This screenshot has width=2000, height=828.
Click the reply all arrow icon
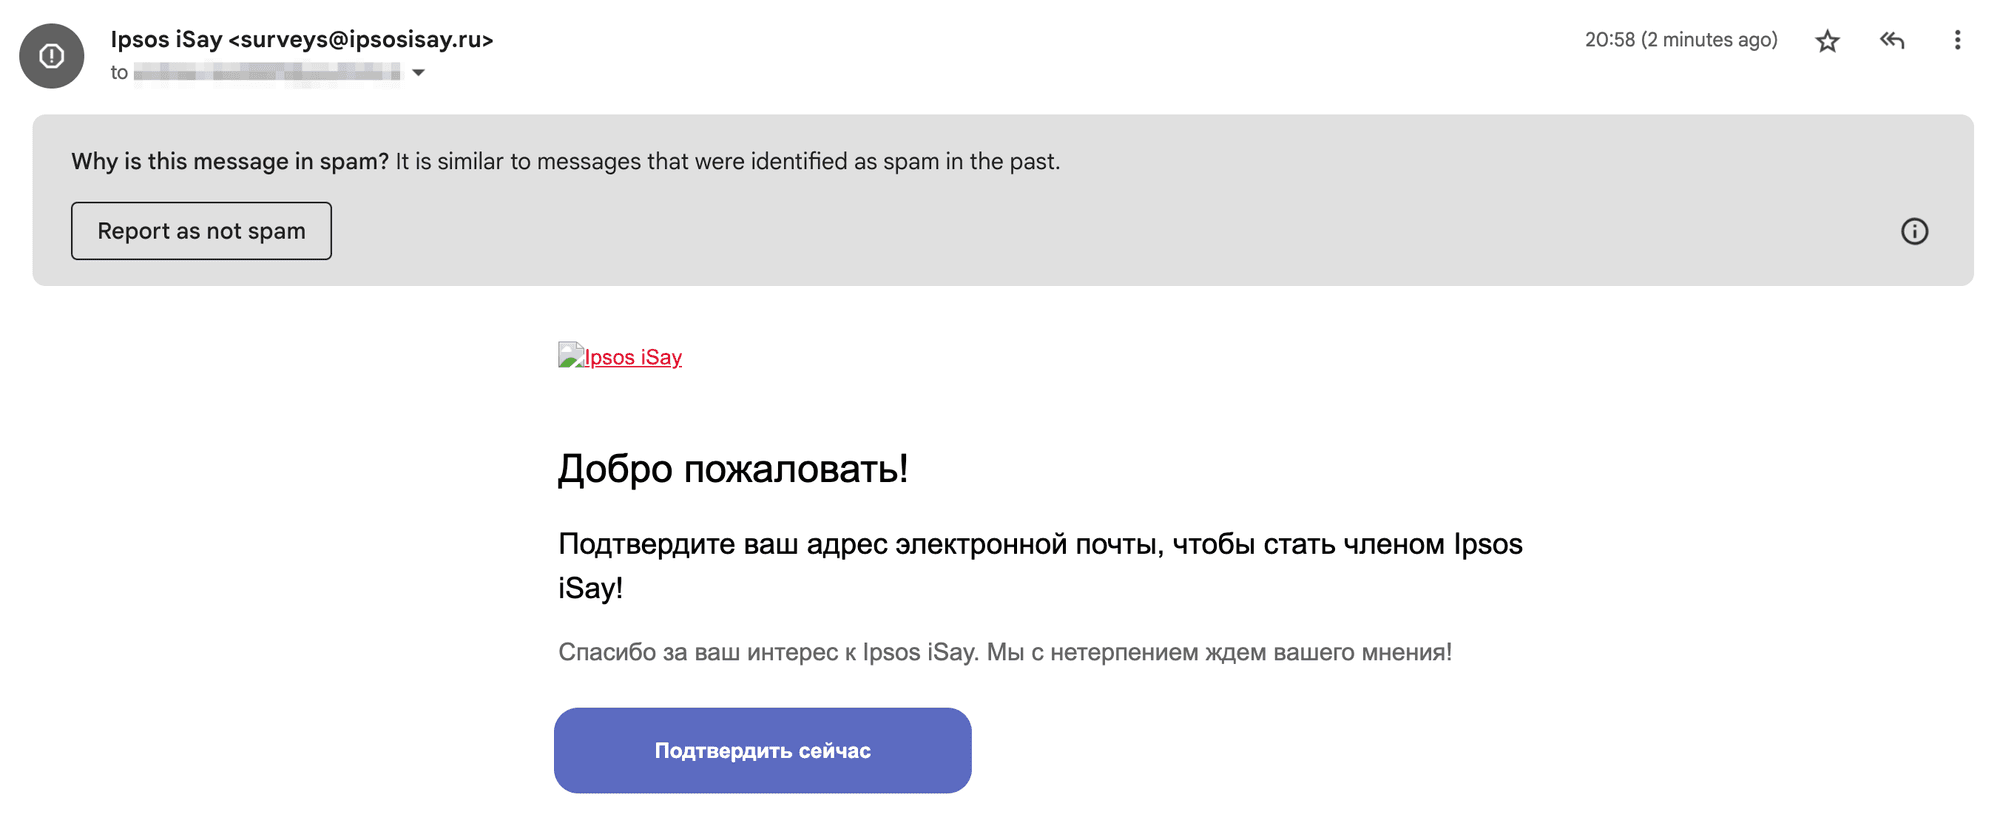pyautogui.click(x=1892, y=41)
